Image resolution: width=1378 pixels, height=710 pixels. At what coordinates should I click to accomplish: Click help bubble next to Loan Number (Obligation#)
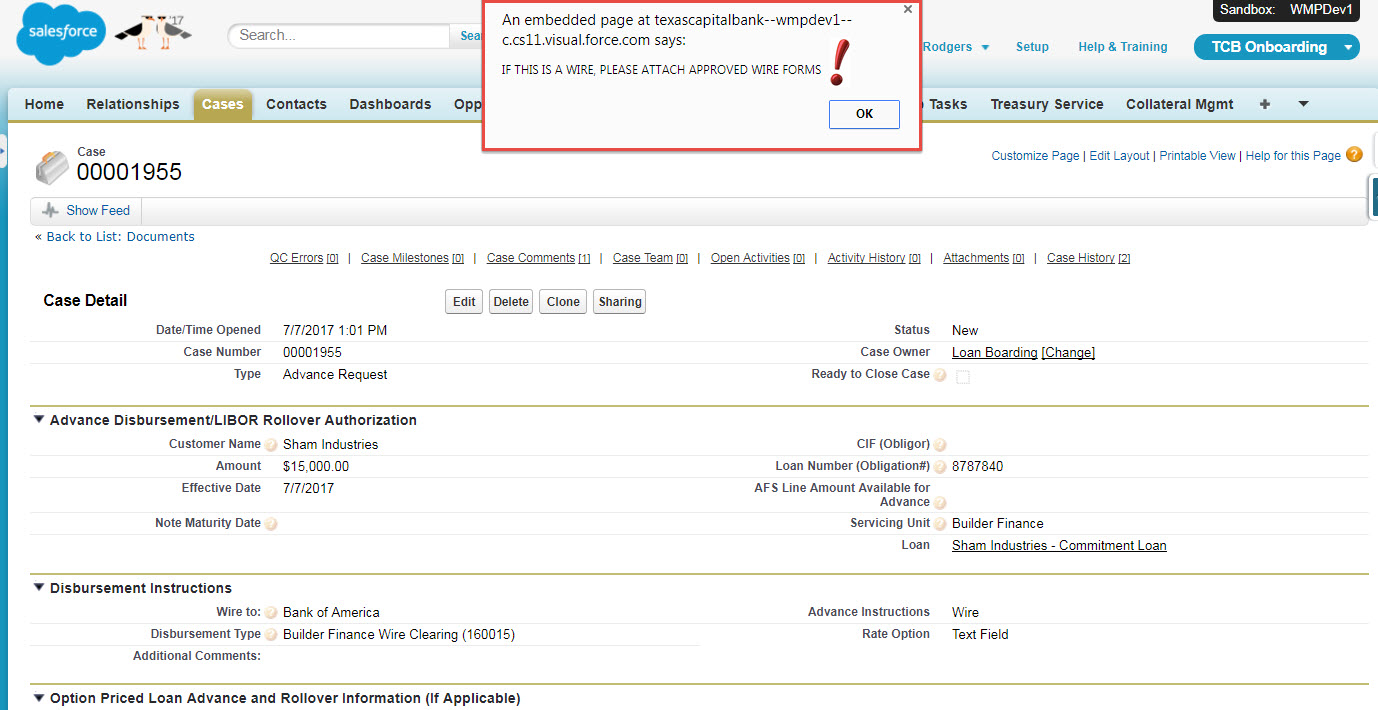[x=940, y=467]
